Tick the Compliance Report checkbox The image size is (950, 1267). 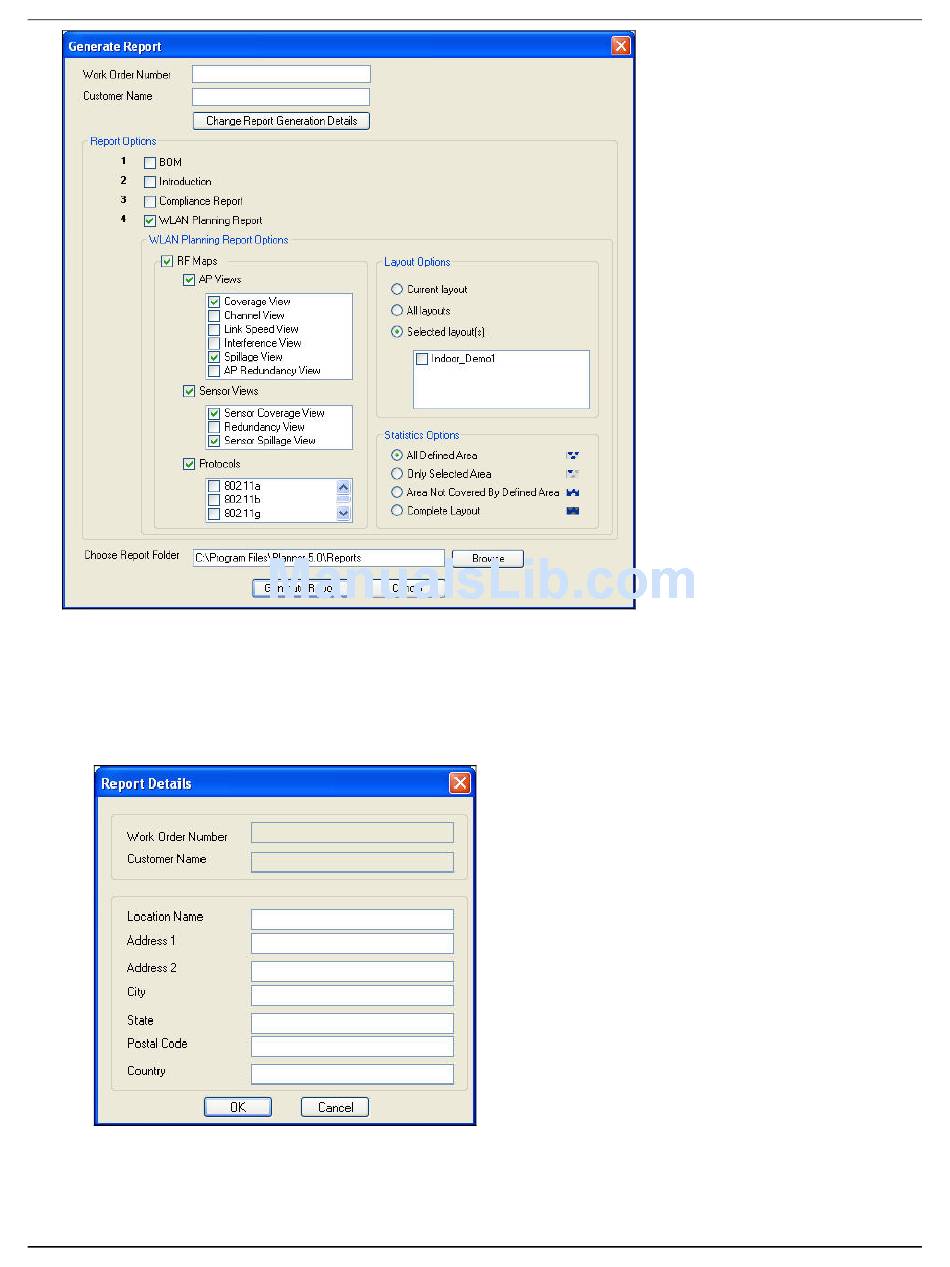coord(150,201)
